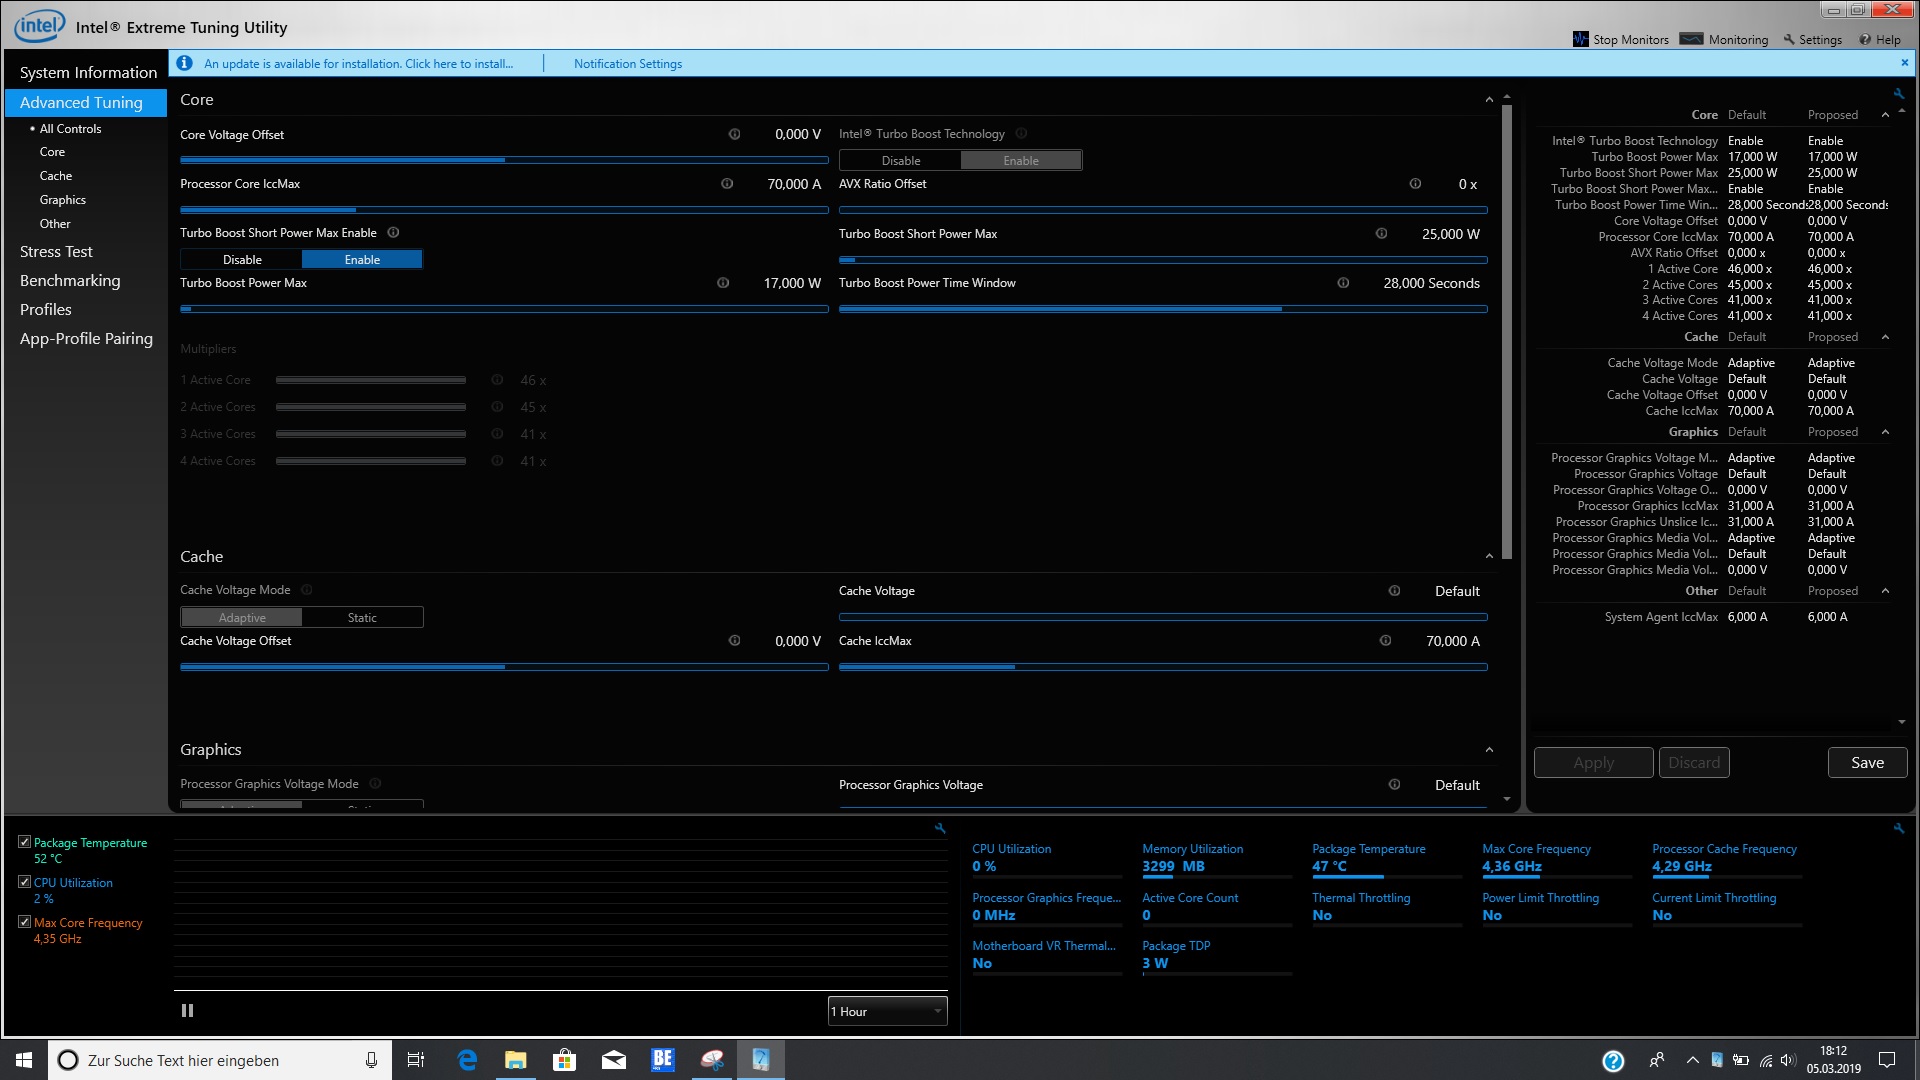The height and width of the screenshot is (1080, 1920).
Task: Open the Stress Test section
Action: (56, 252)
